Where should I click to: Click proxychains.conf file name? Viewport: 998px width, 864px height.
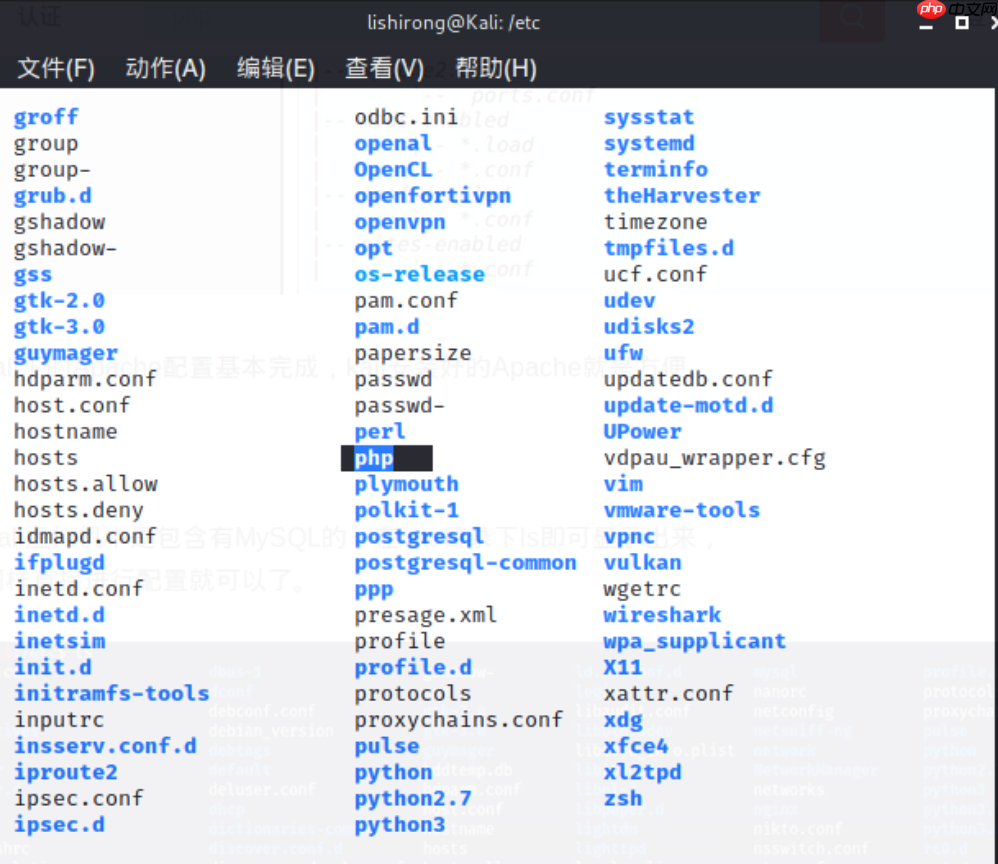(458, 720)
